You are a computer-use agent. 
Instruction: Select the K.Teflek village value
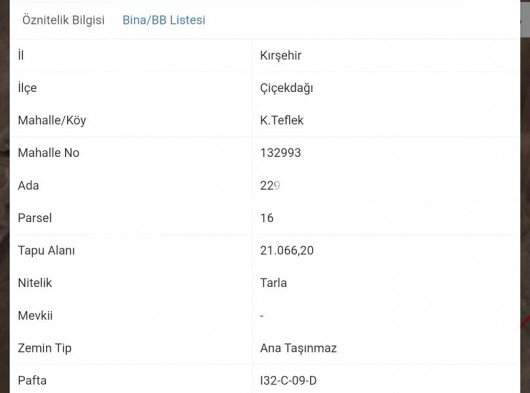tap(282, 120)
